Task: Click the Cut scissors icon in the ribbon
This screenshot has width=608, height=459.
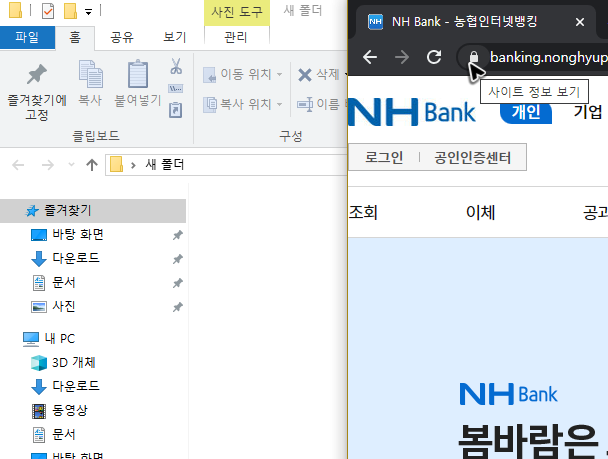Action: [x=176, y=66]
